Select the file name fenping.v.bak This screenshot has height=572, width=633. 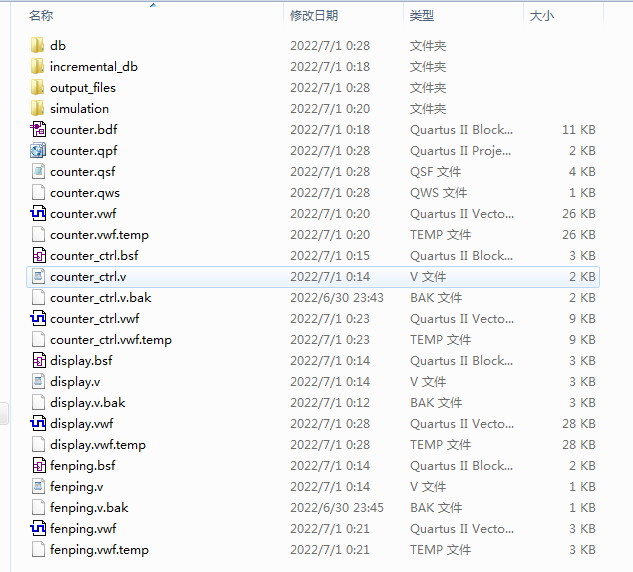[x=89, y=508]
